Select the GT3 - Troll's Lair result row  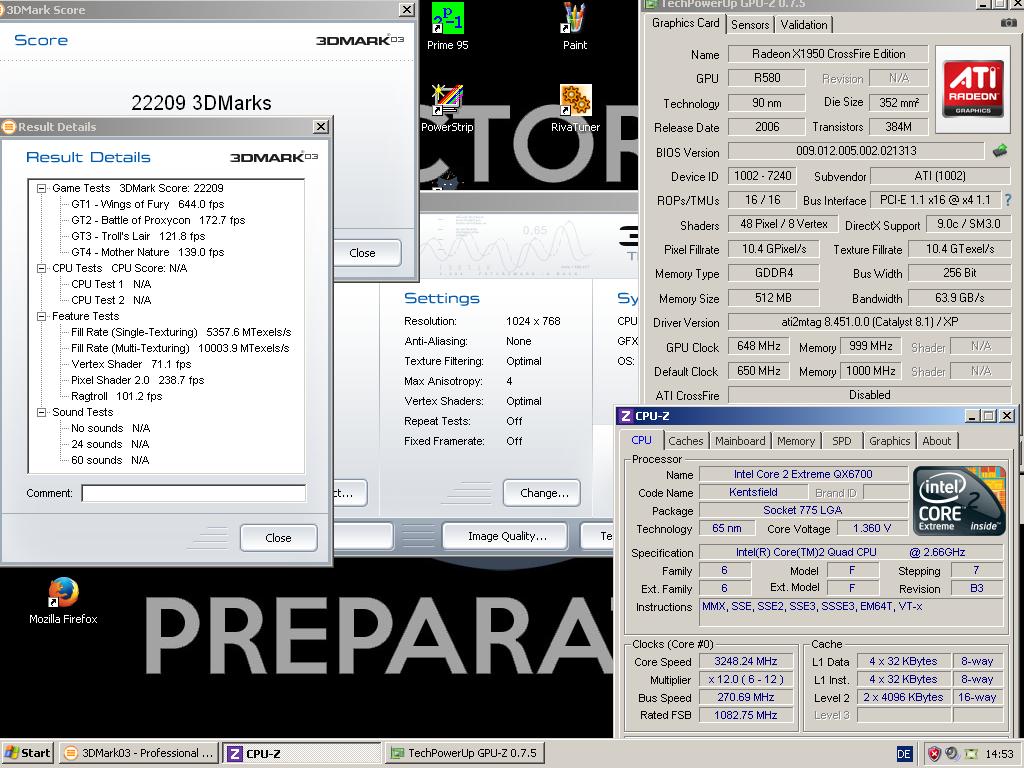138,236
